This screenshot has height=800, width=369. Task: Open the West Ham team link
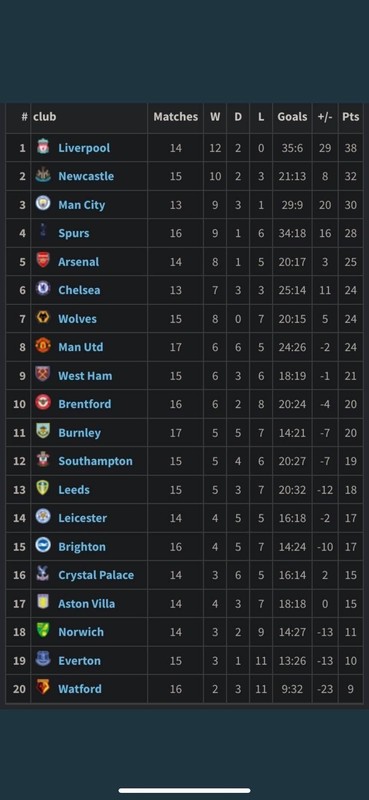point(85,376)
